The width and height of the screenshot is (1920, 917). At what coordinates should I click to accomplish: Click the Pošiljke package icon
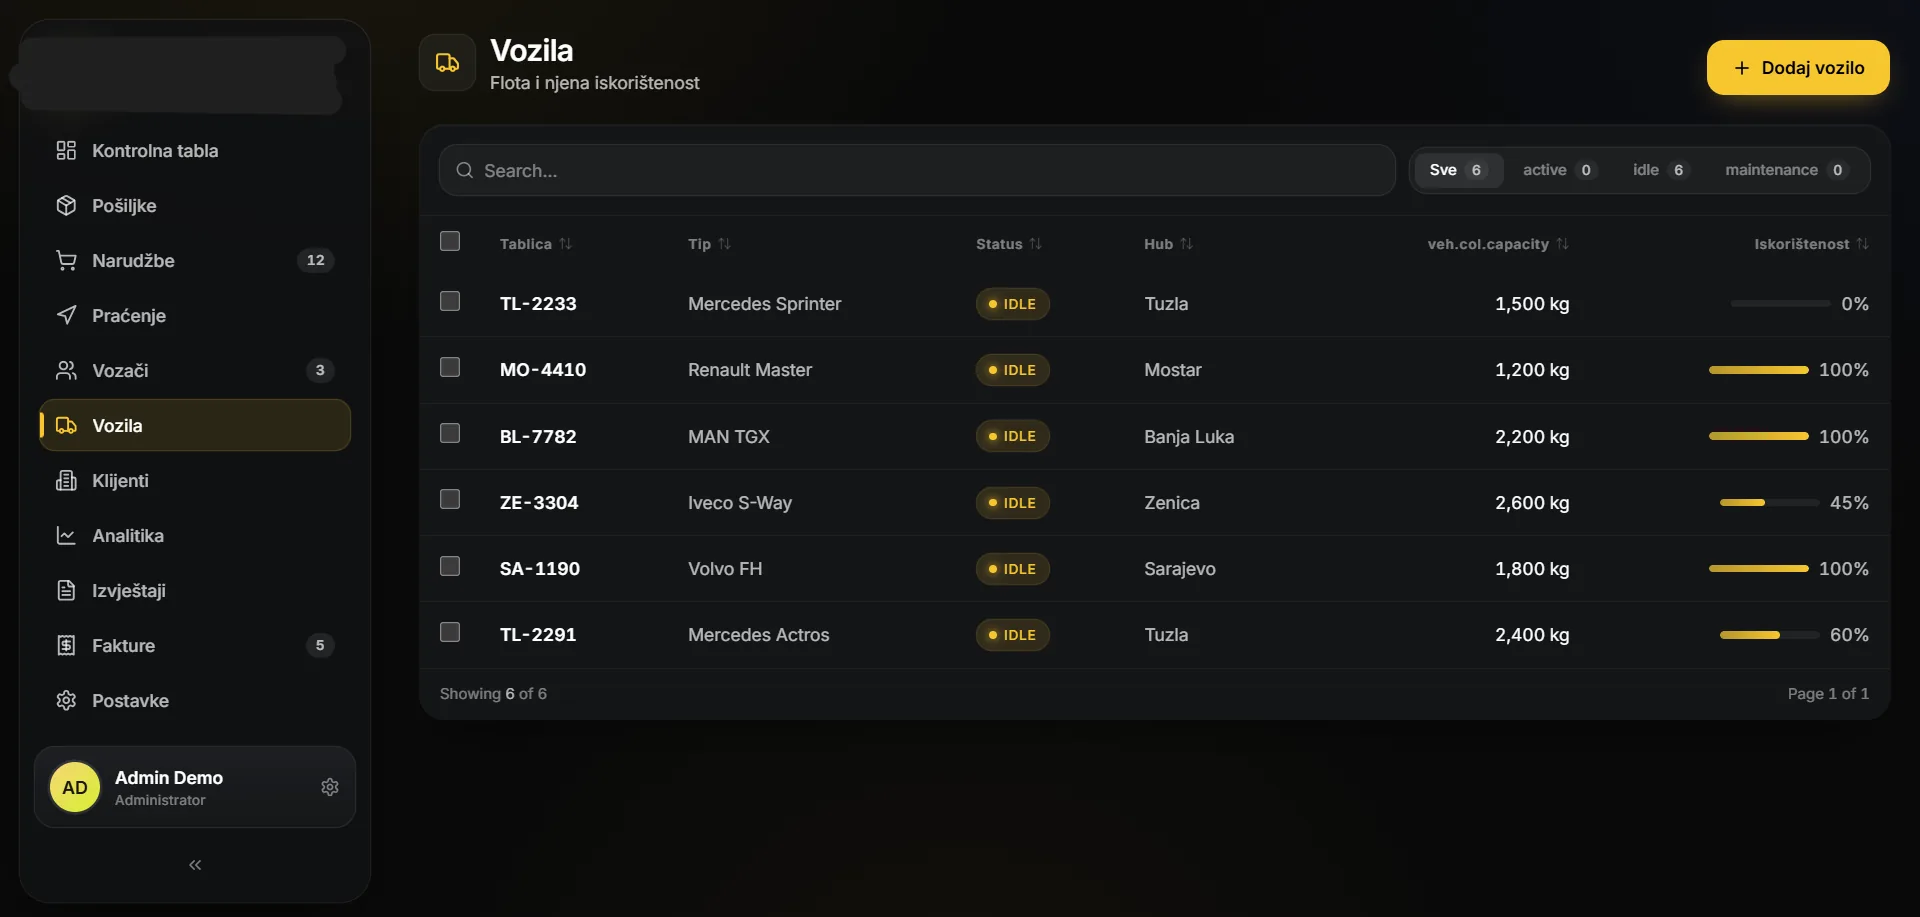(x=66, y=205)
